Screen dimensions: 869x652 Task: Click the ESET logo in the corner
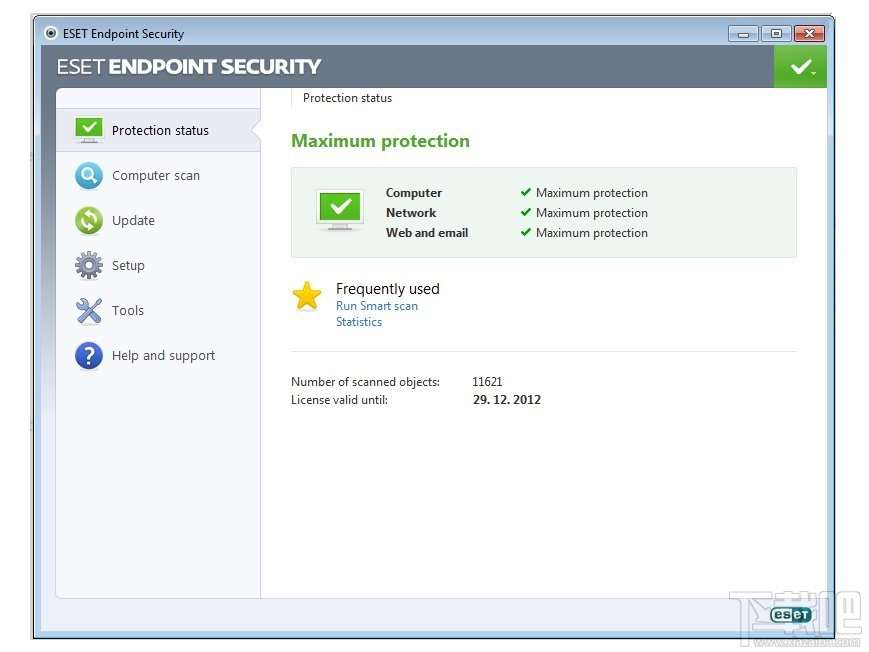(790, 614)
